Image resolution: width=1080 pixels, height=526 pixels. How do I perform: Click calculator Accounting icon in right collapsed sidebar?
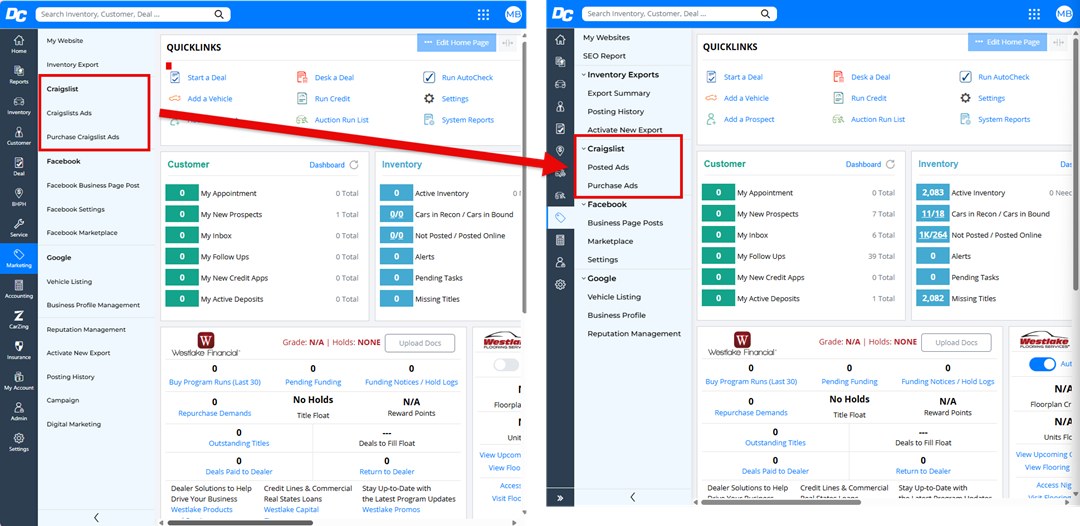560,240
